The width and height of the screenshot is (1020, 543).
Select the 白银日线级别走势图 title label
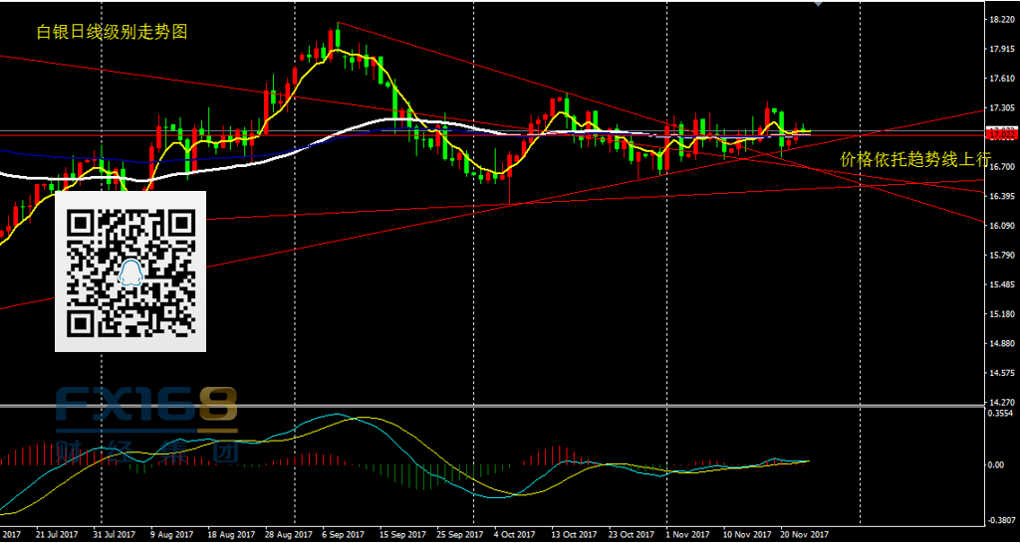click(112, 32)
